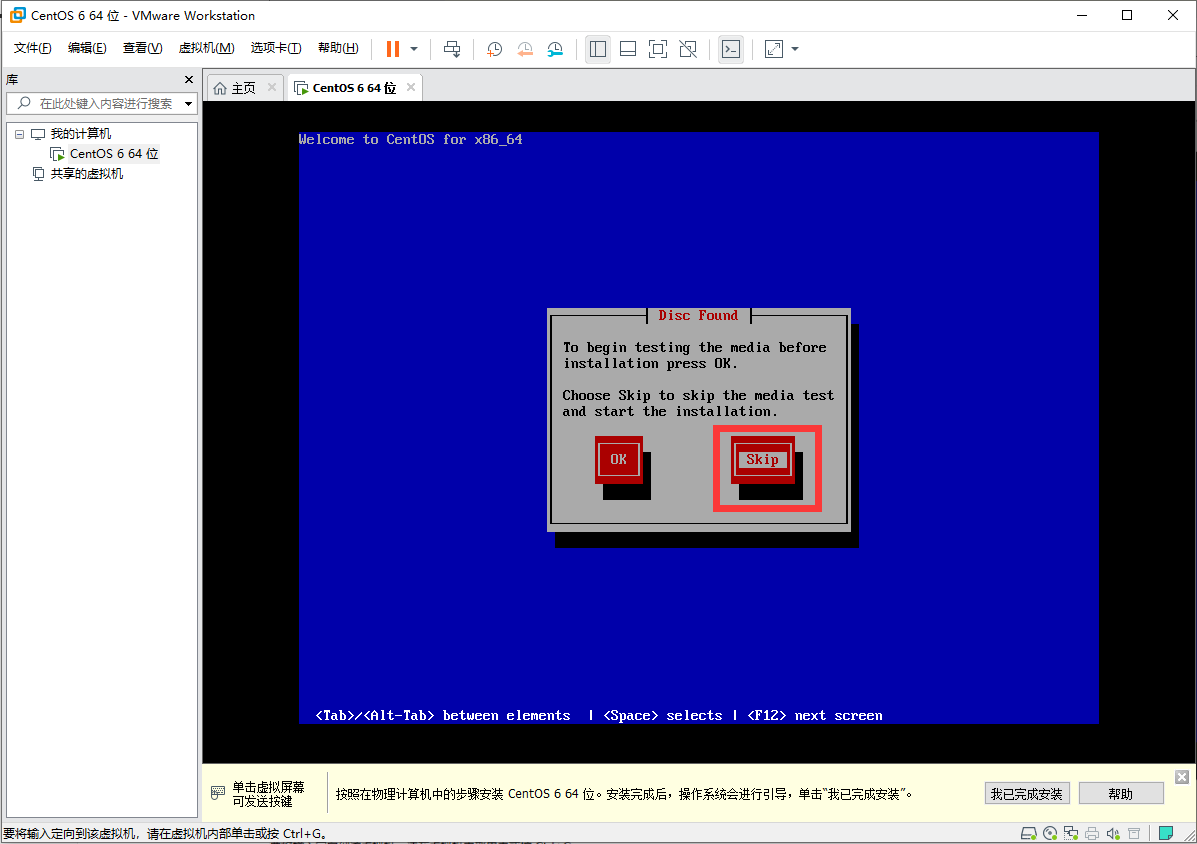The width and height of the screenshot is (1197, 844).
Task: Toggle the console view button
Action: coord(731,49)
